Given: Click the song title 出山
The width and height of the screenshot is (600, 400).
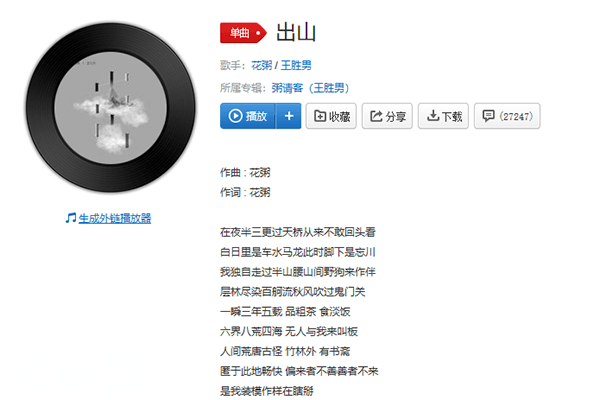Looking at the screenshot, I should [296, 32].
